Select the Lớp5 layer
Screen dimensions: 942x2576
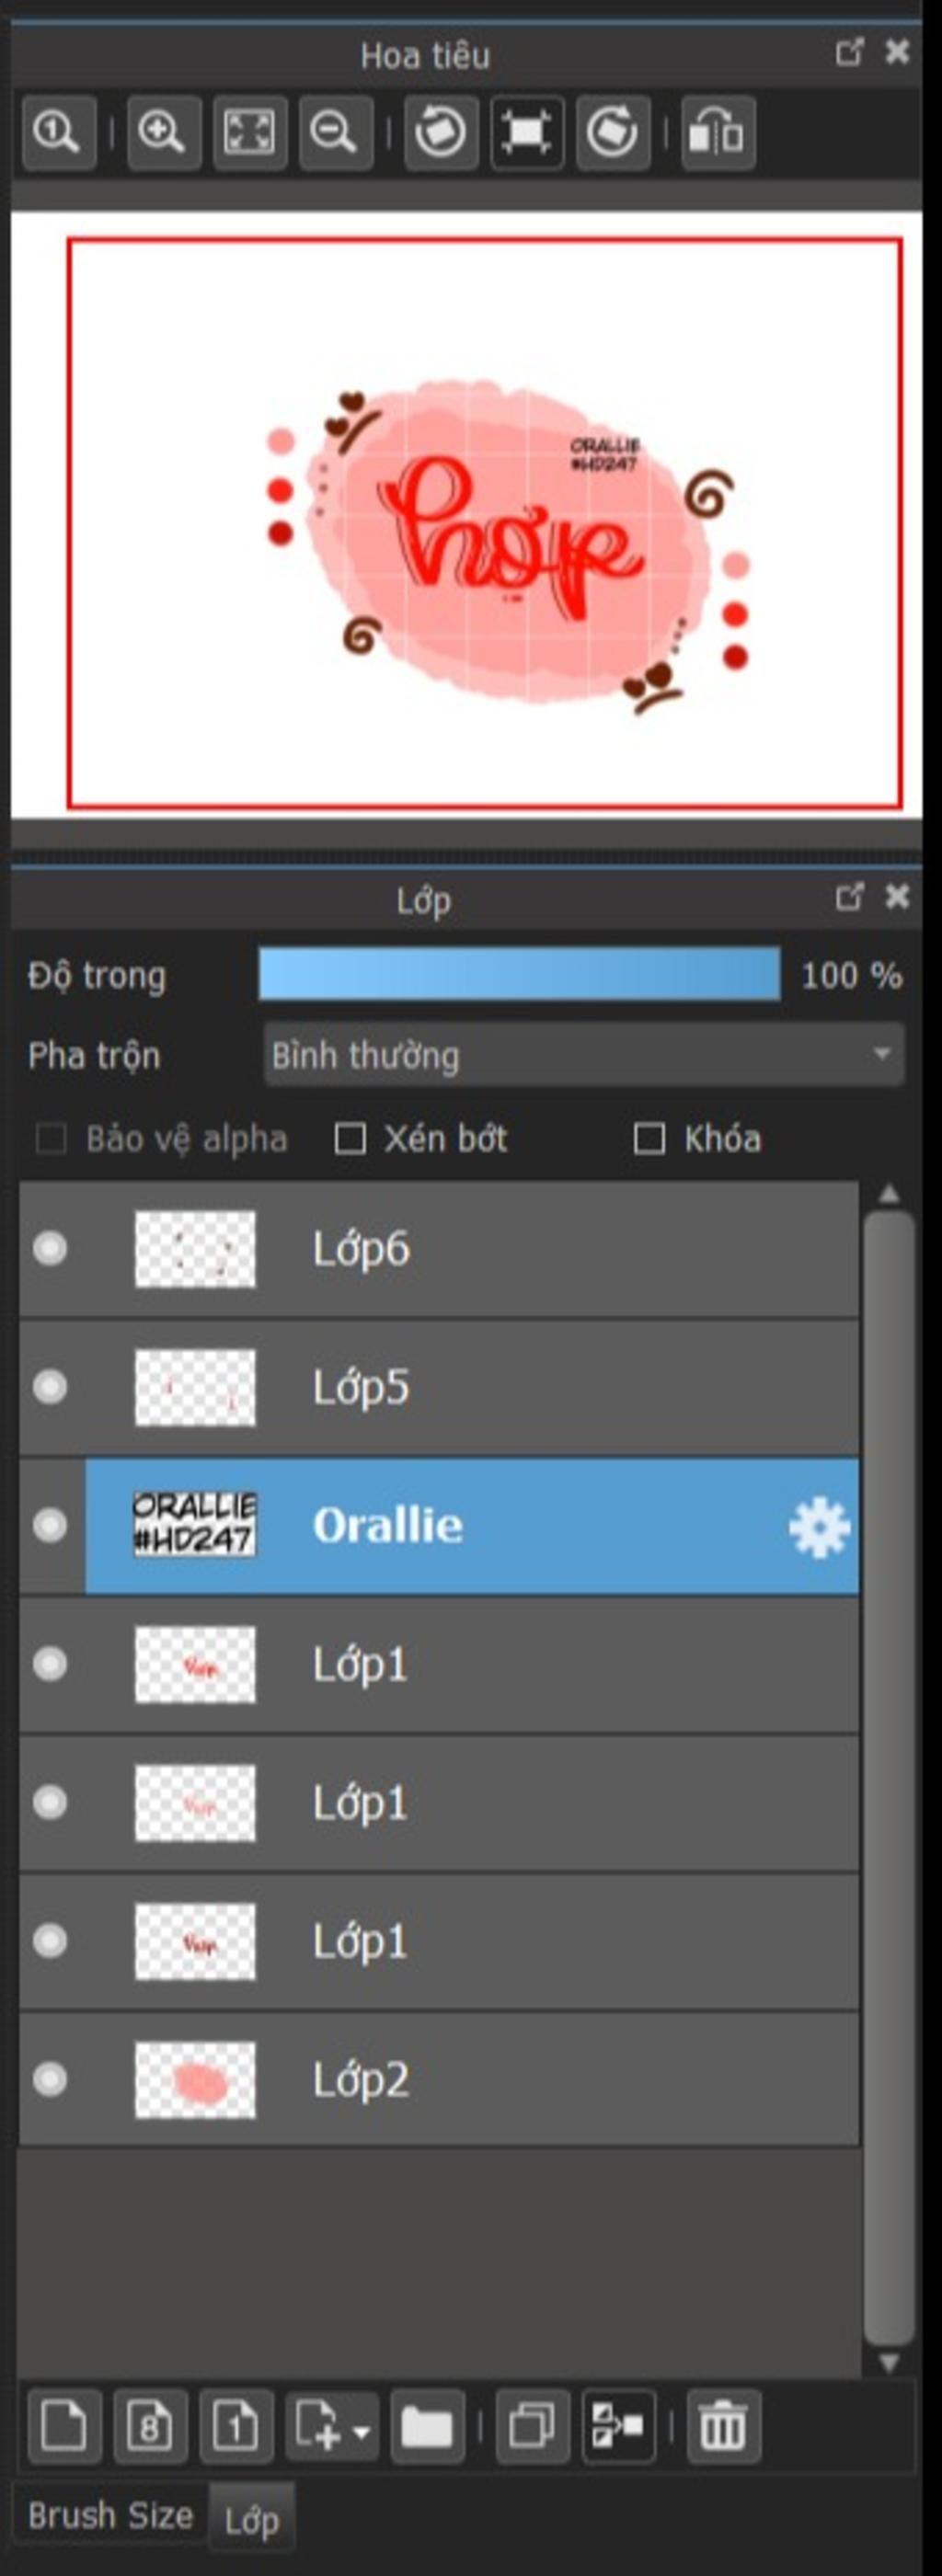point(500,1387)
